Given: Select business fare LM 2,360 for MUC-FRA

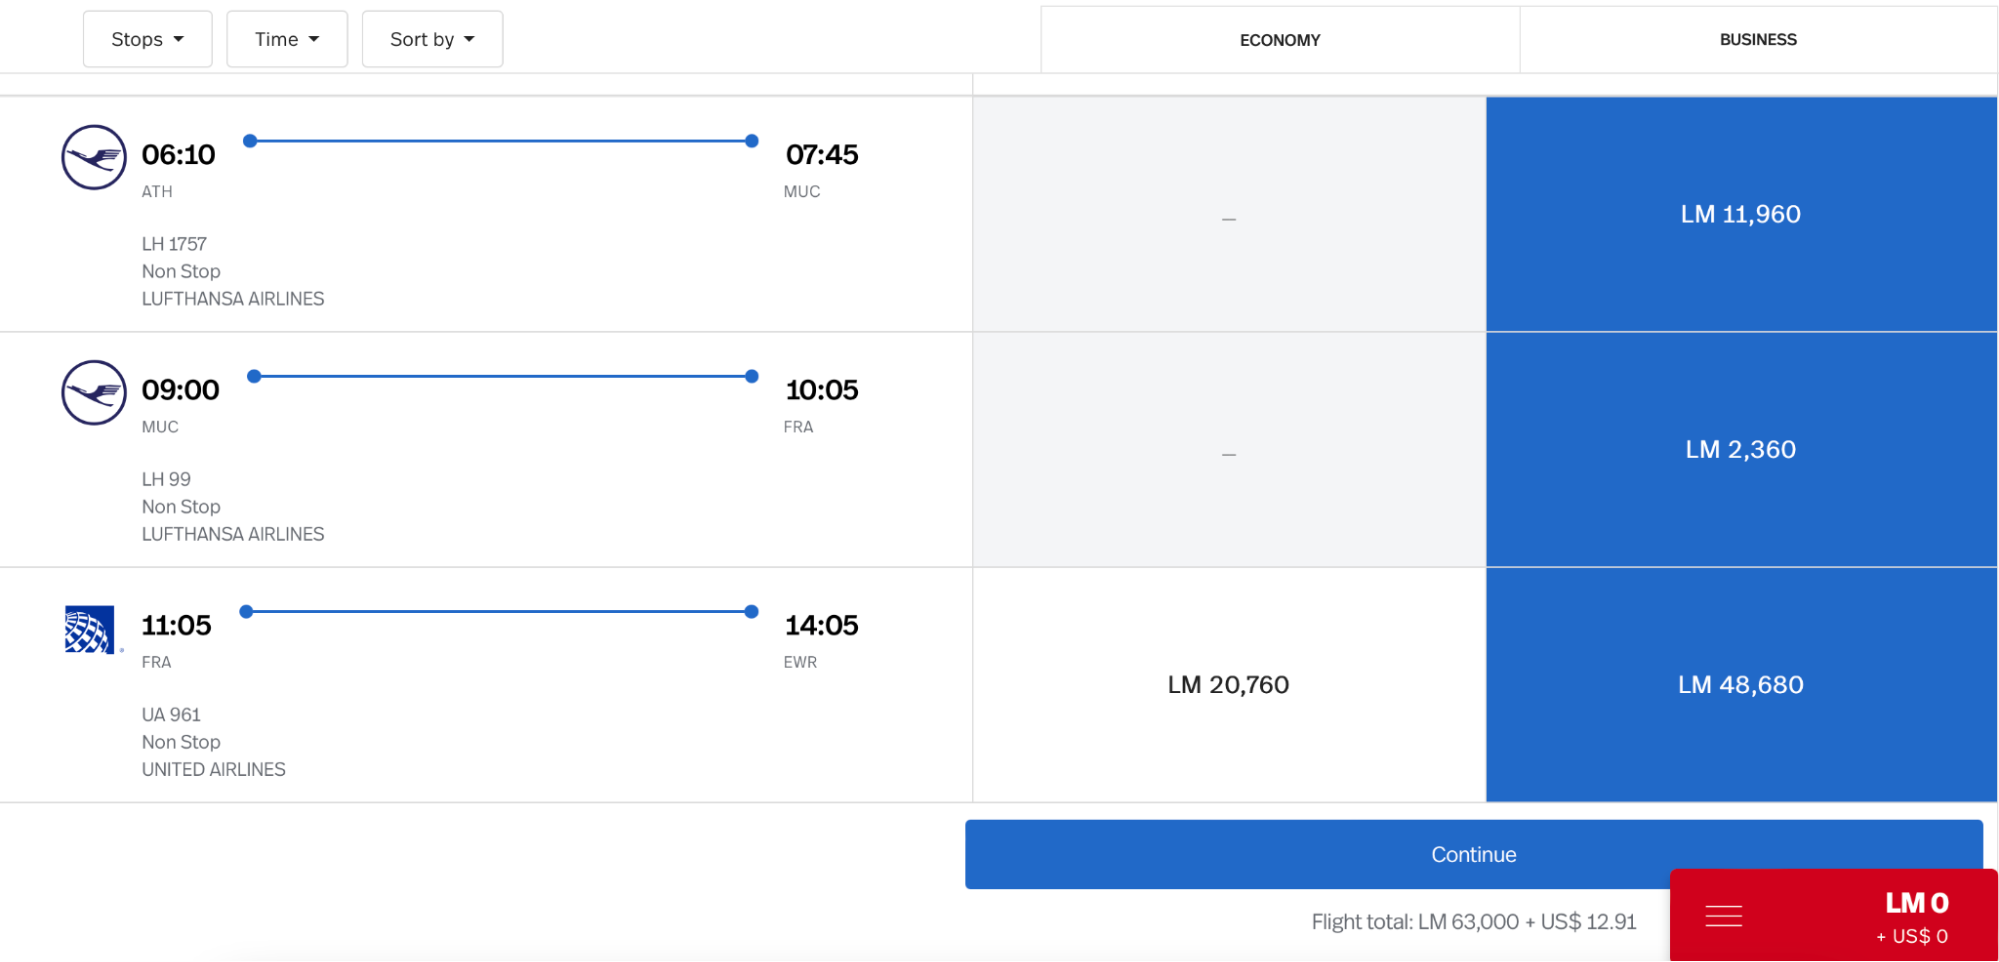Looking at the screenshot, I should point(1740,449).
